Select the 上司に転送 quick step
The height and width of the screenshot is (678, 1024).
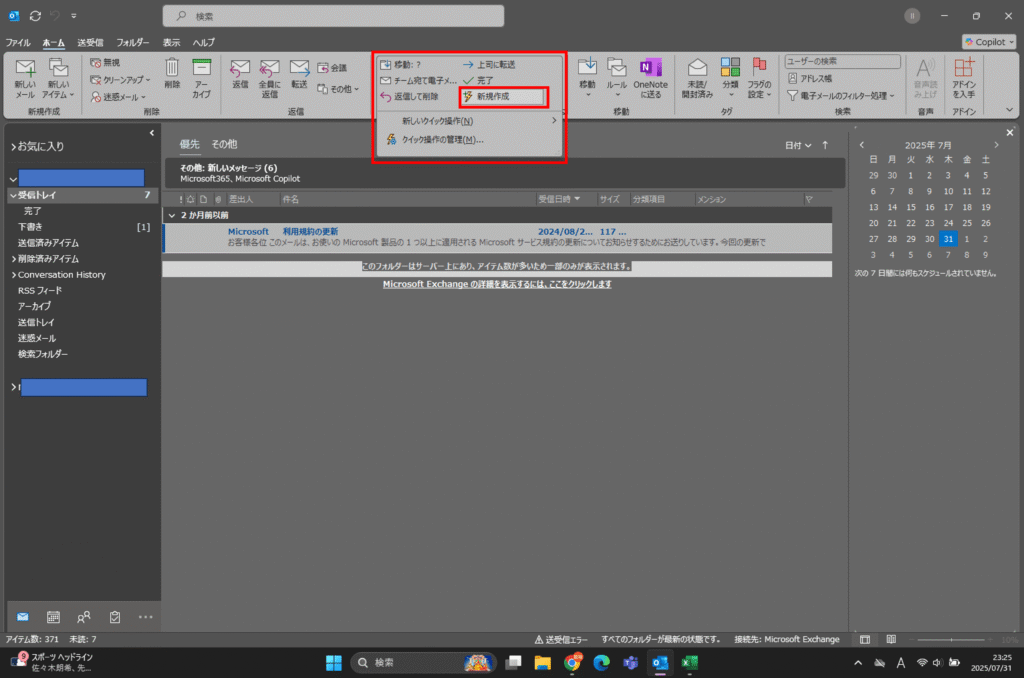(x=489, y=65)
